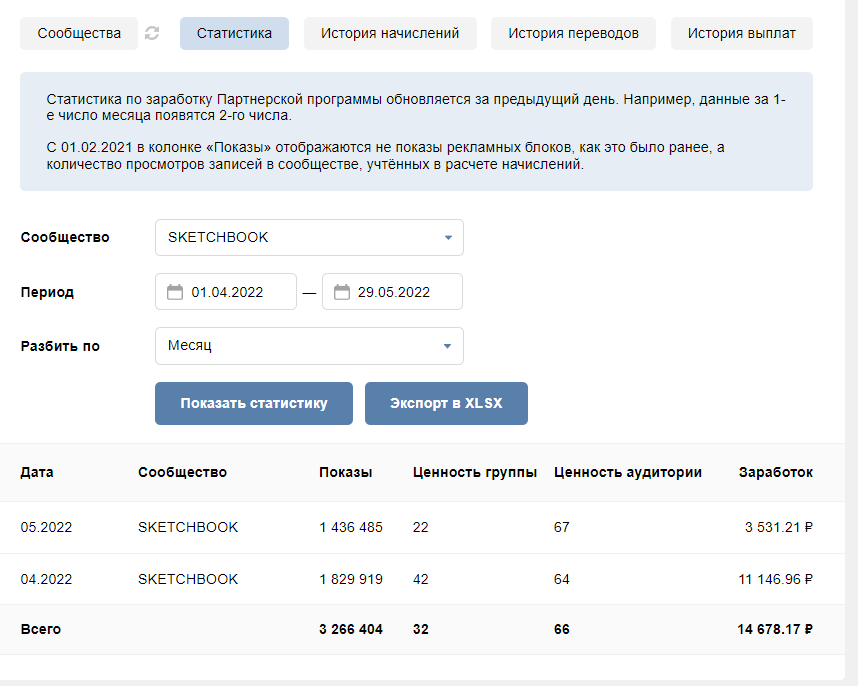This screenshot has width=858, height=686.
Task: Click audience value 64 in 04.2022 row
Action: [561, 579]
